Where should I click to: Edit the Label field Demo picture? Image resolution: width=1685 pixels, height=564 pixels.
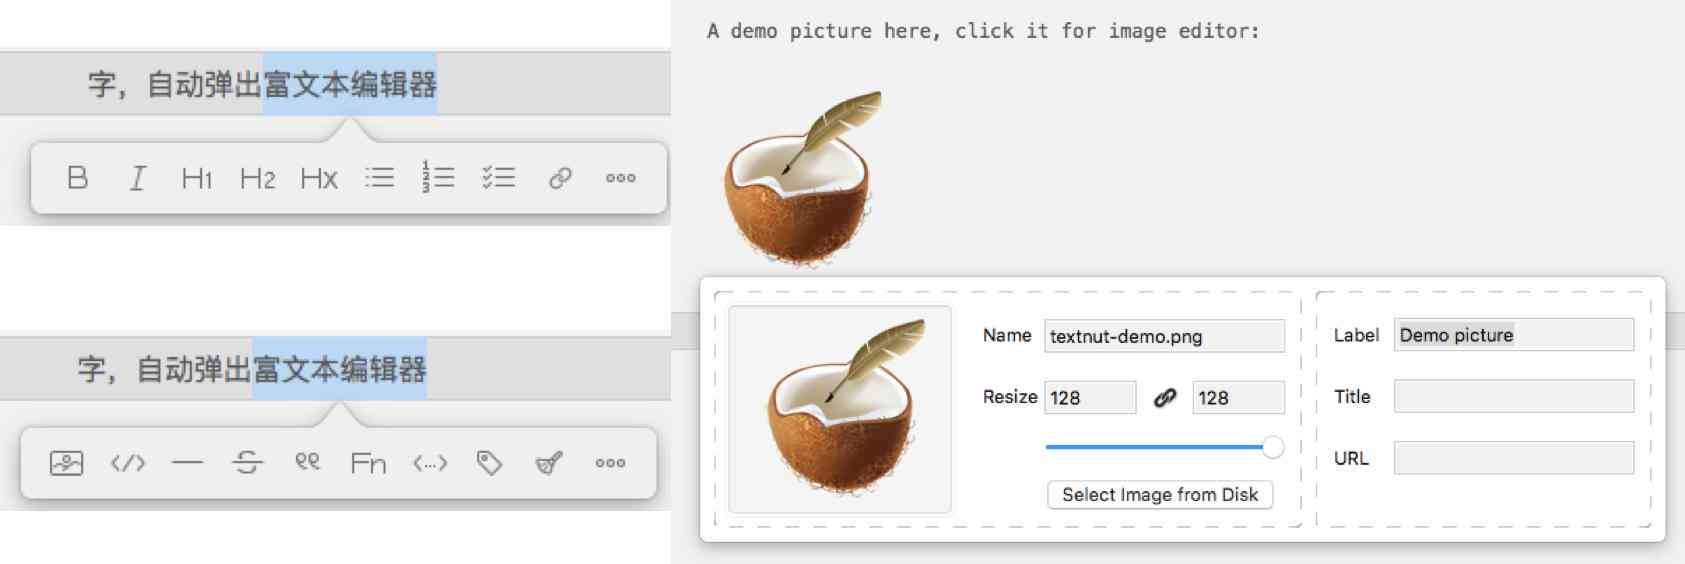[1514, 335]
